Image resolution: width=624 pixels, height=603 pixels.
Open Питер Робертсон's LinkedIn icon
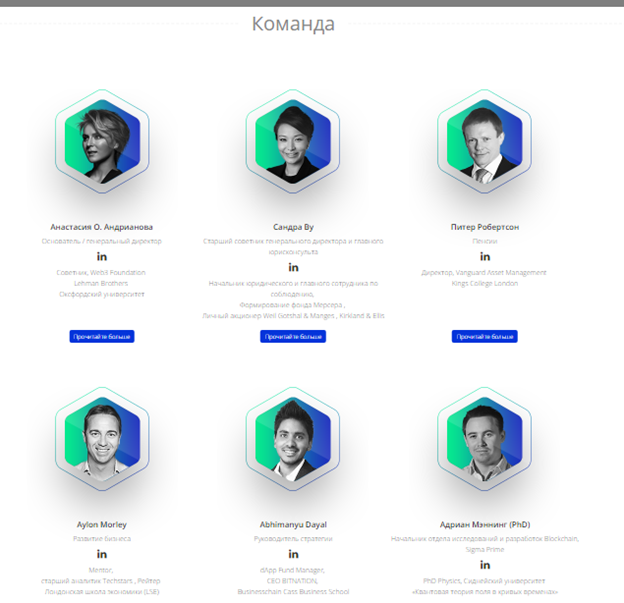[x=485, y=257]
